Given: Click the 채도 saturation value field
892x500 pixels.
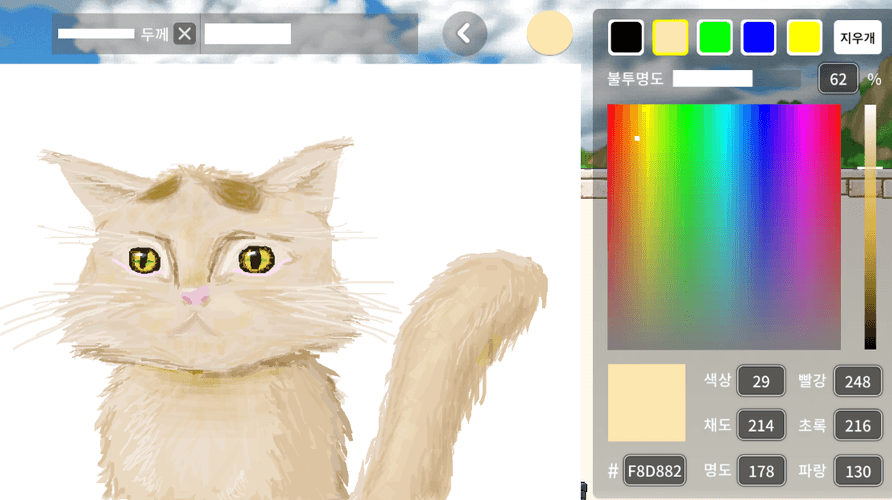Looking at the screenshot, I should pyautogui.click(x=761, y=426).
